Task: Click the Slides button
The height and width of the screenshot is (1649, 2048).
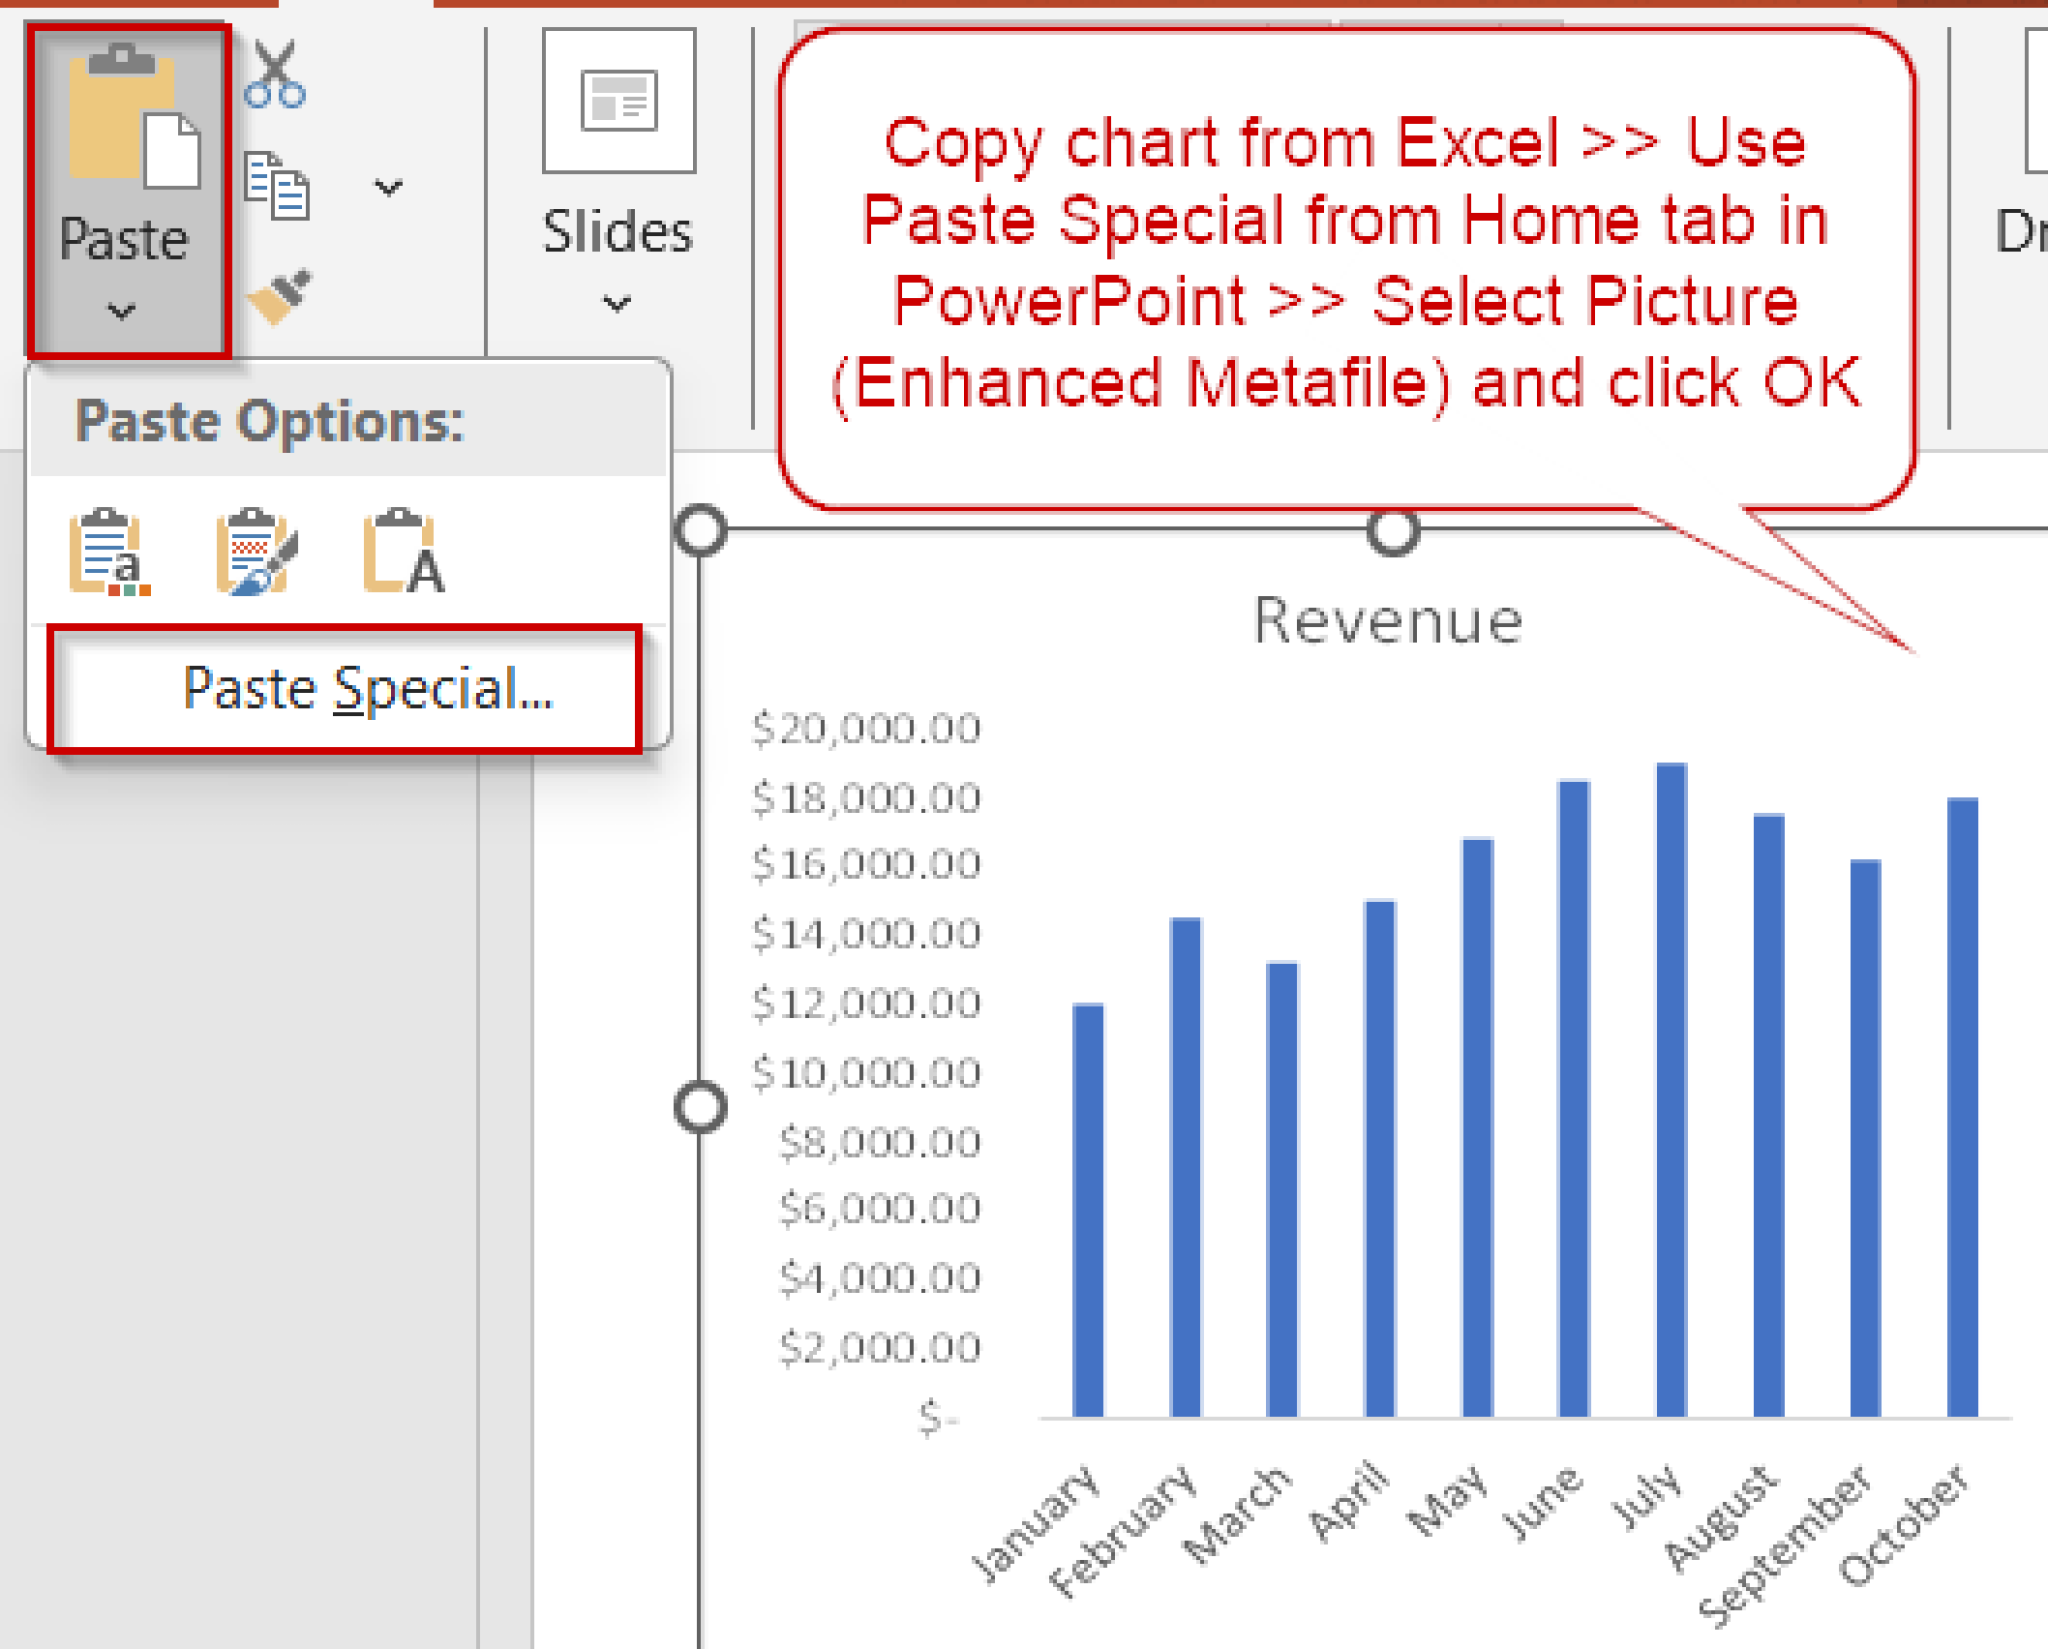Action: [615, 230]
